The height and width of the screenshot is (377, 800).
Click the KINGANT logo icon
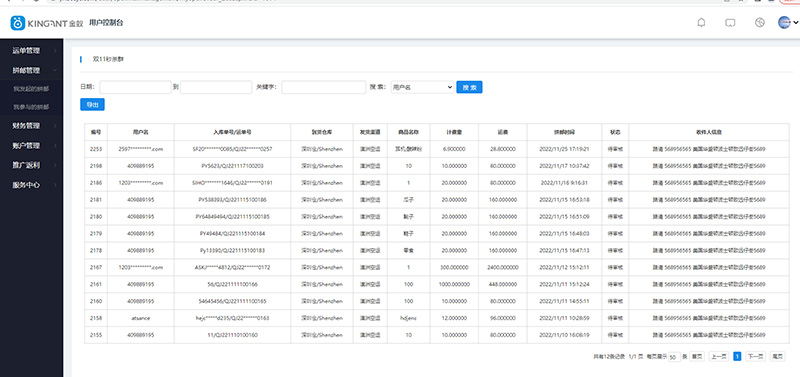click(18, 23)
